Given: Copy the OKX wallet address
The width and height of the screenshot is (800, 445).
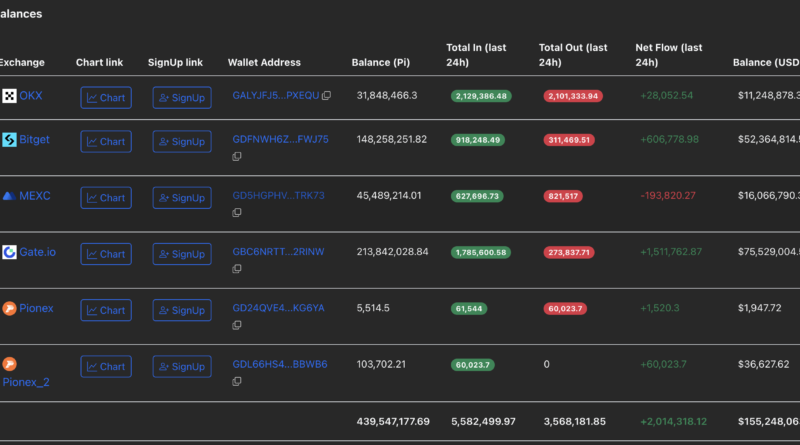Looking at the screenshot, I should click(x=327, y=96).
